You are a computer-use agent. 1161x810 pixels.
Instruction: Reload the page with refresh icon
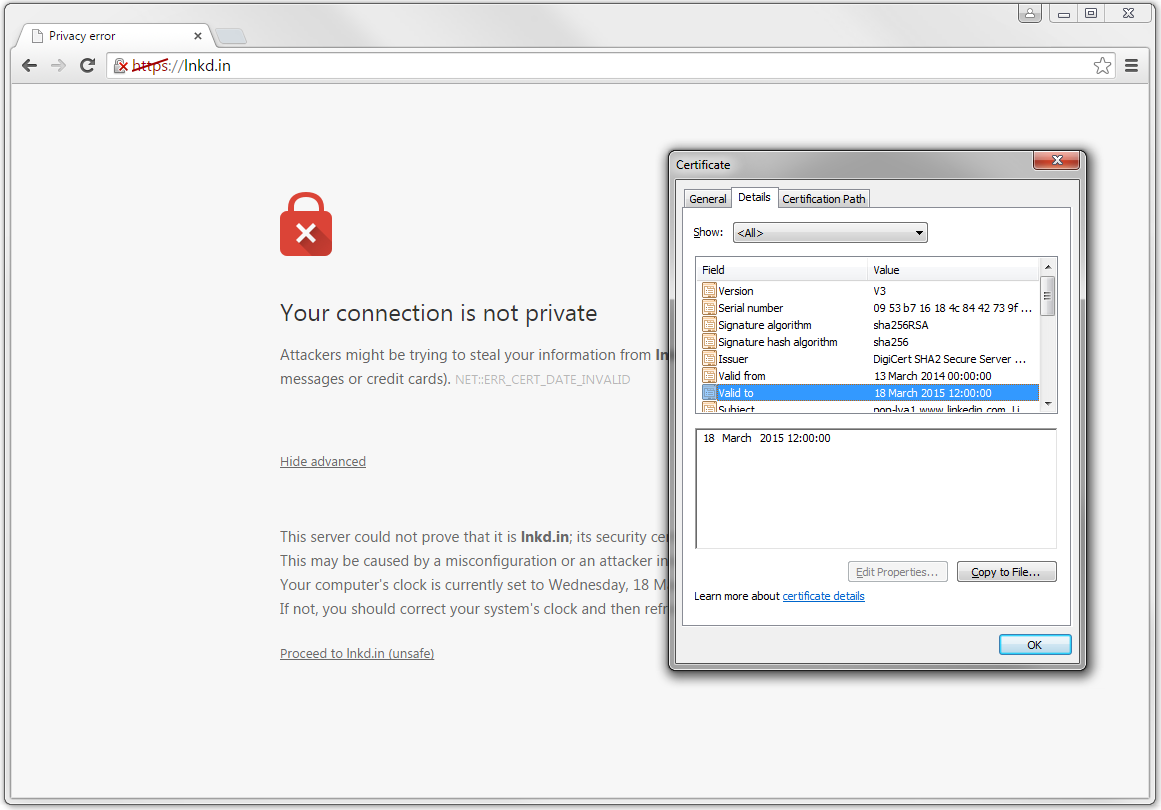[x=87, y=66]
